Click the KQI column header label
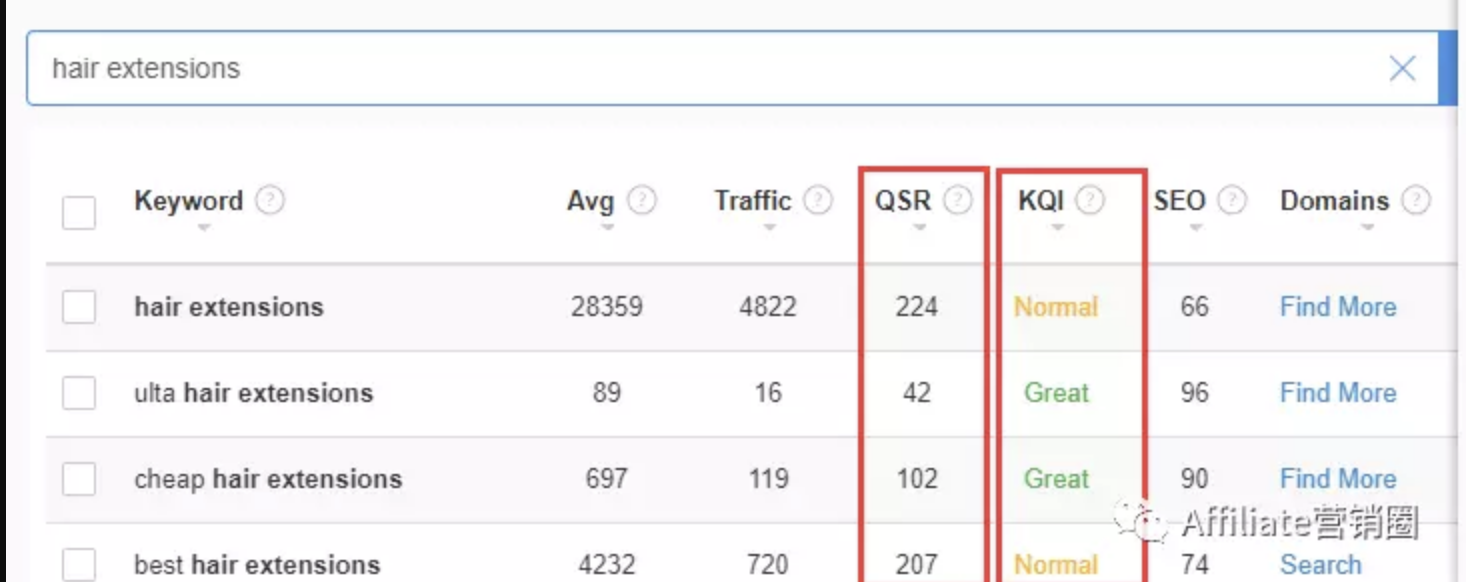The width and height of the screenshot is (1466, 582). [1041, 201]
